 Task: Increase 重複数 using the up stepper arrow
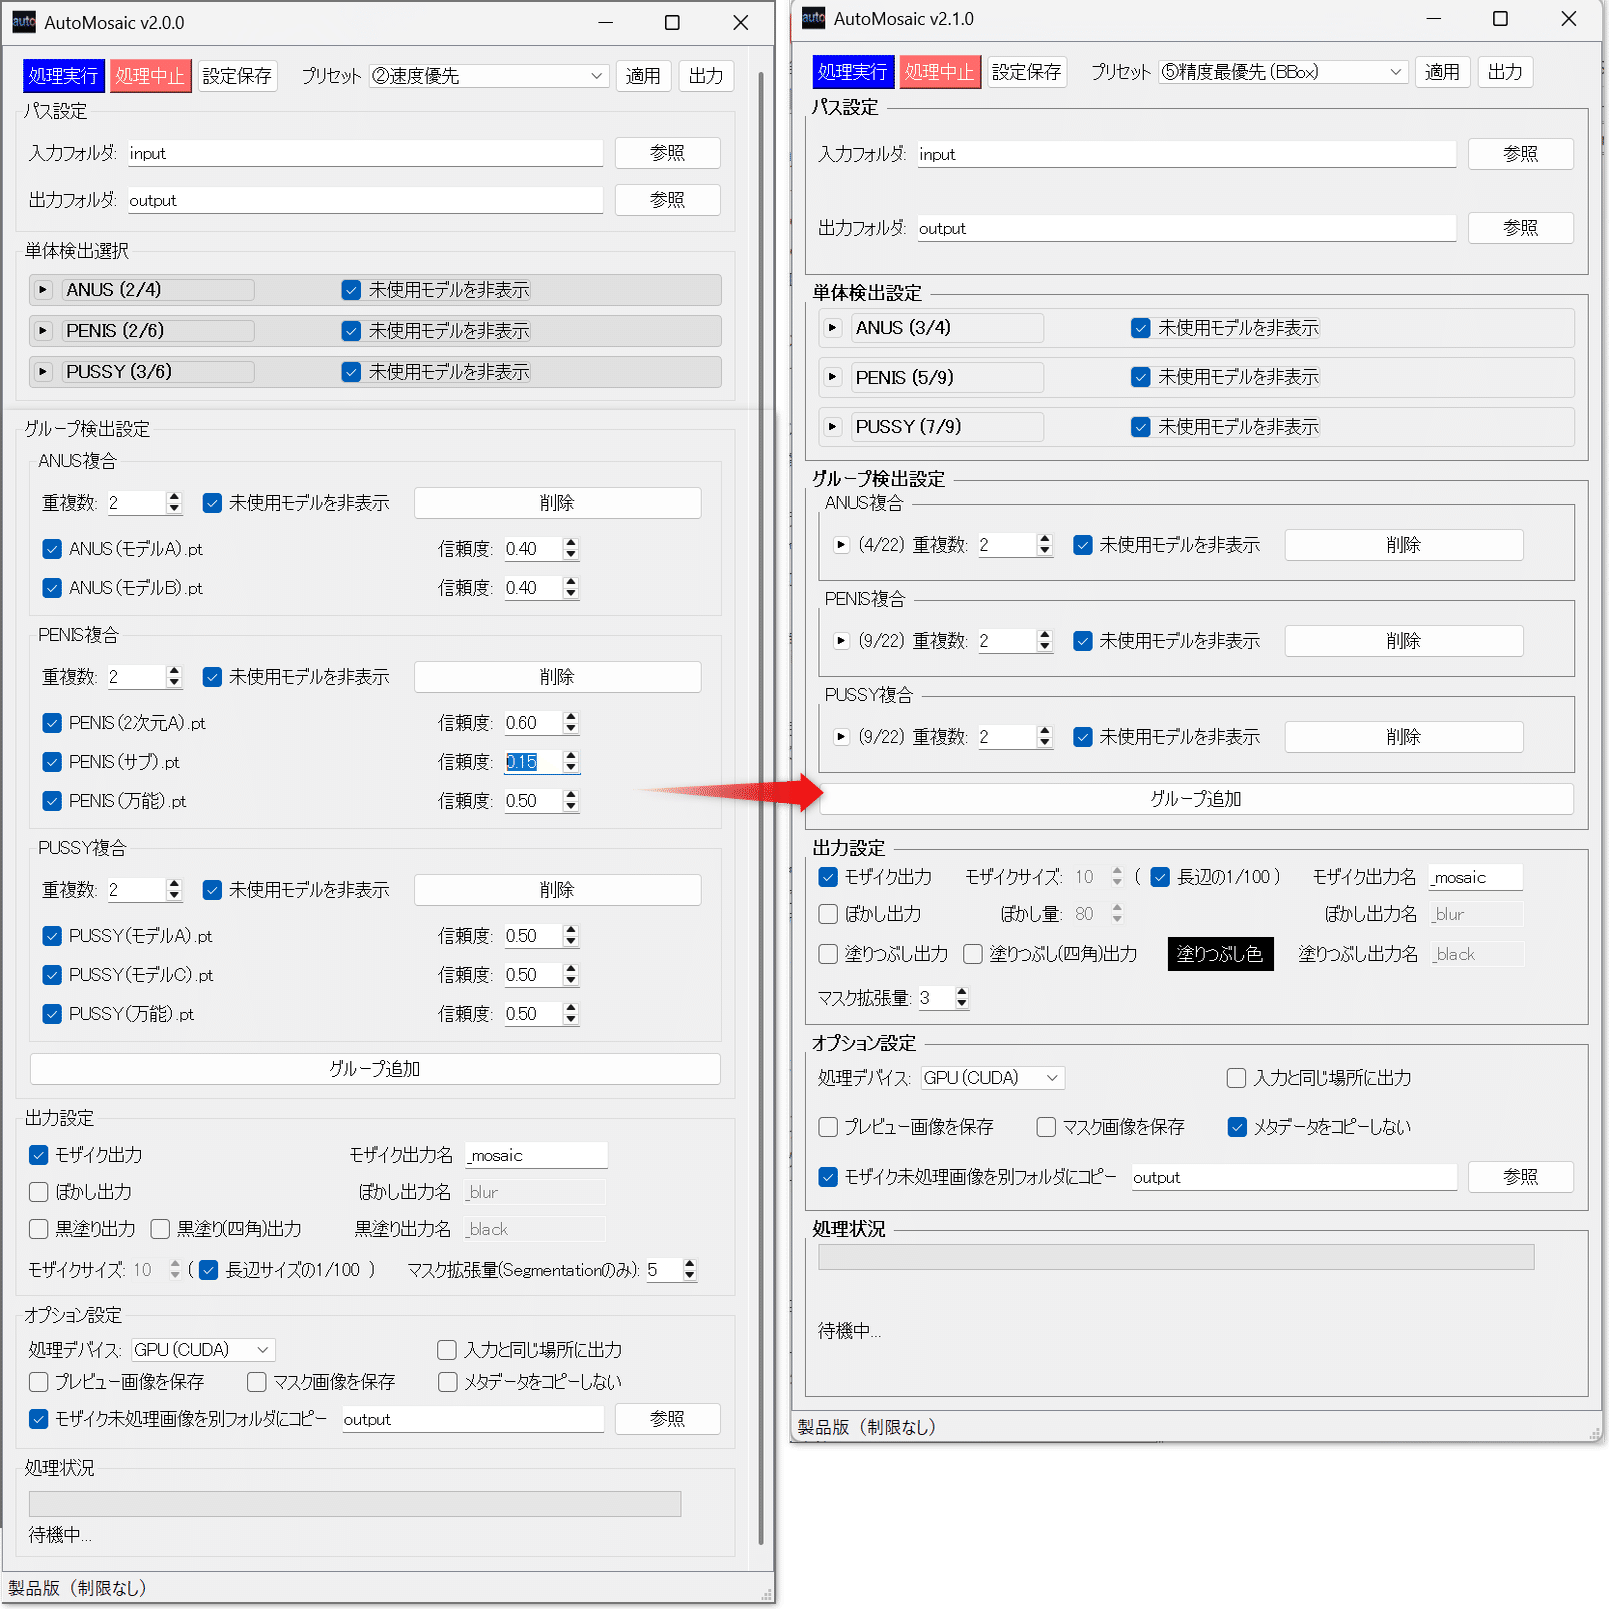pos(173,497)
